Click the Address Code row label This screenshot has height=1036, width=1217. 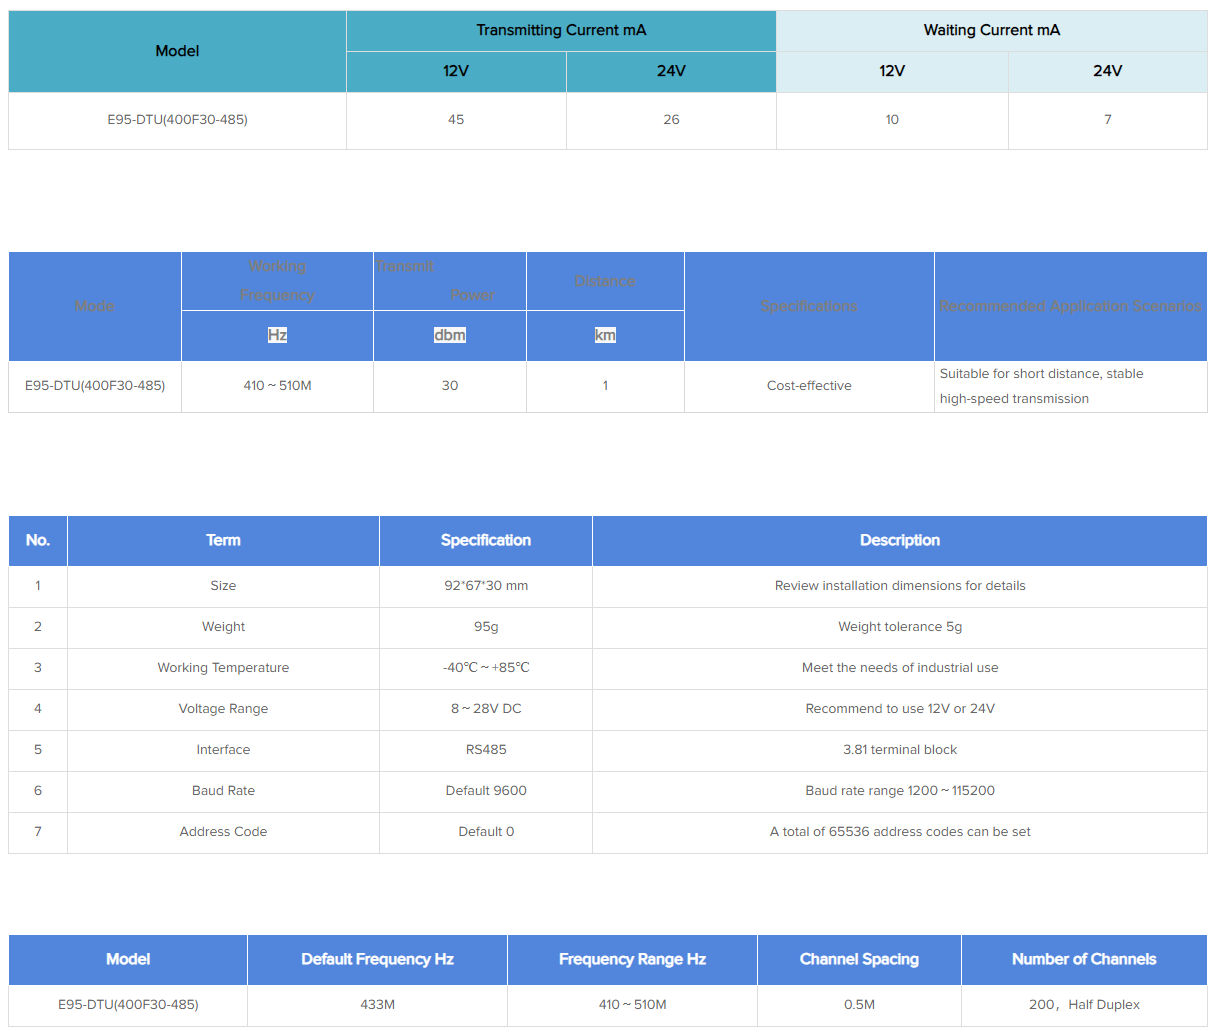pos(223,832)
